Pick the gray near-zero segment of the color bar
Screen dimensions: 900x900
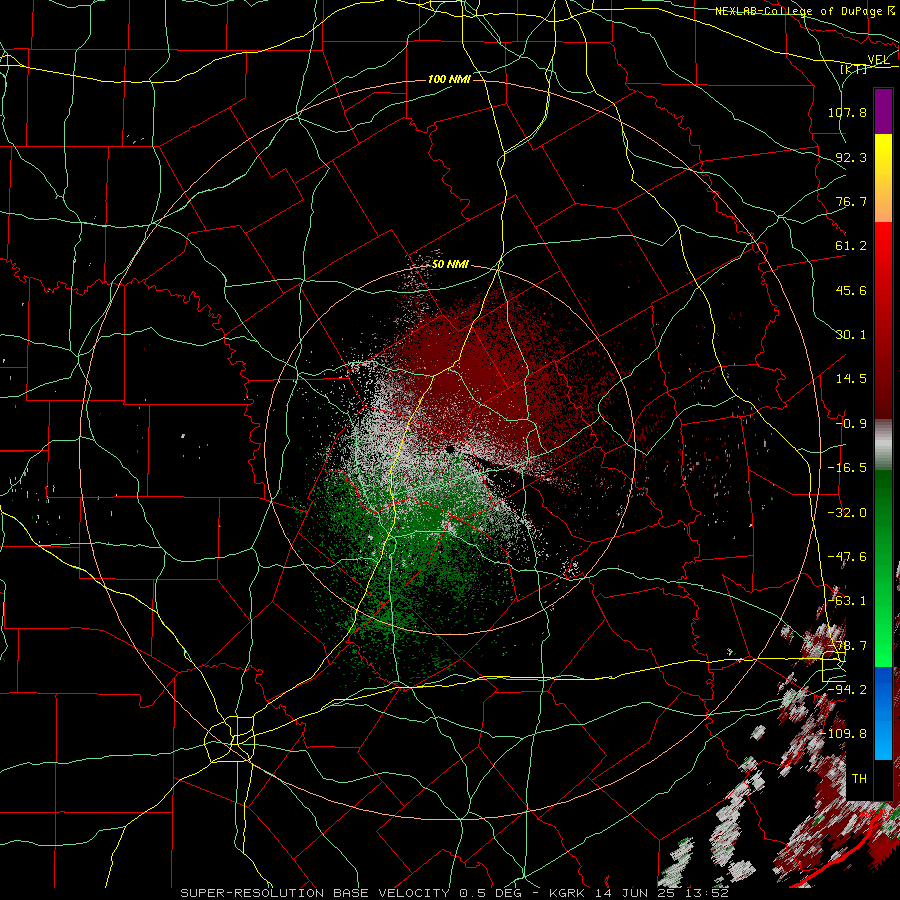(x=883, y=445)
